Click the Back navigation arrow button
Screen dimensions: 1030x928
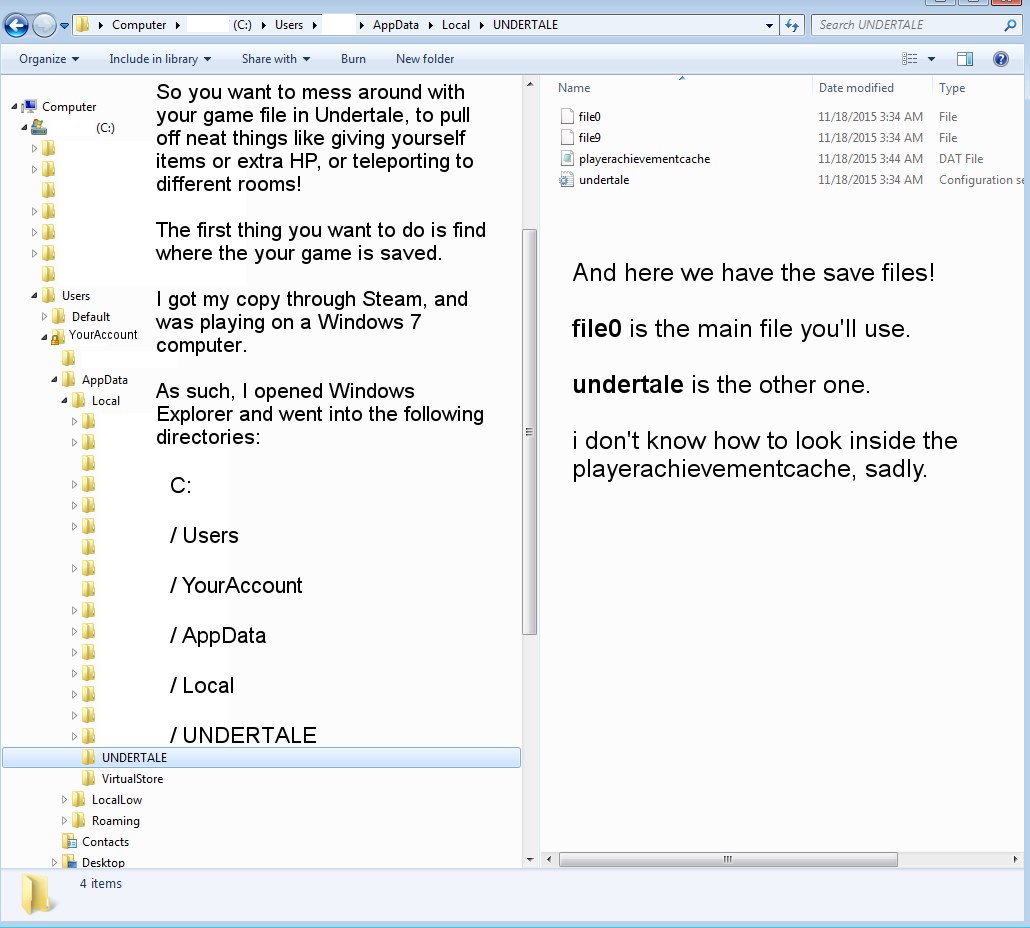coord(17,26)
